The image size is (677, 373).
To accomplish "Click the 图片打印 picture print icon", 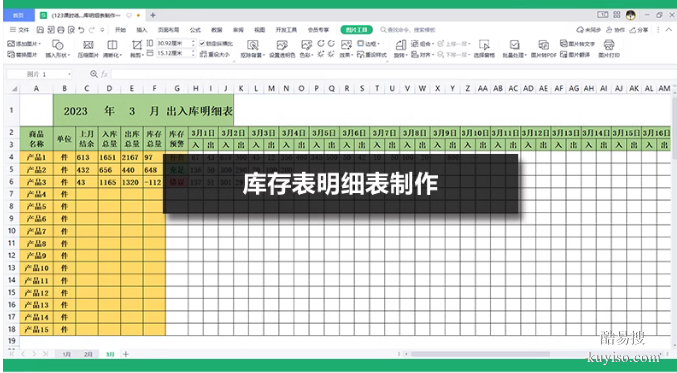I will (x=609, y=45).
